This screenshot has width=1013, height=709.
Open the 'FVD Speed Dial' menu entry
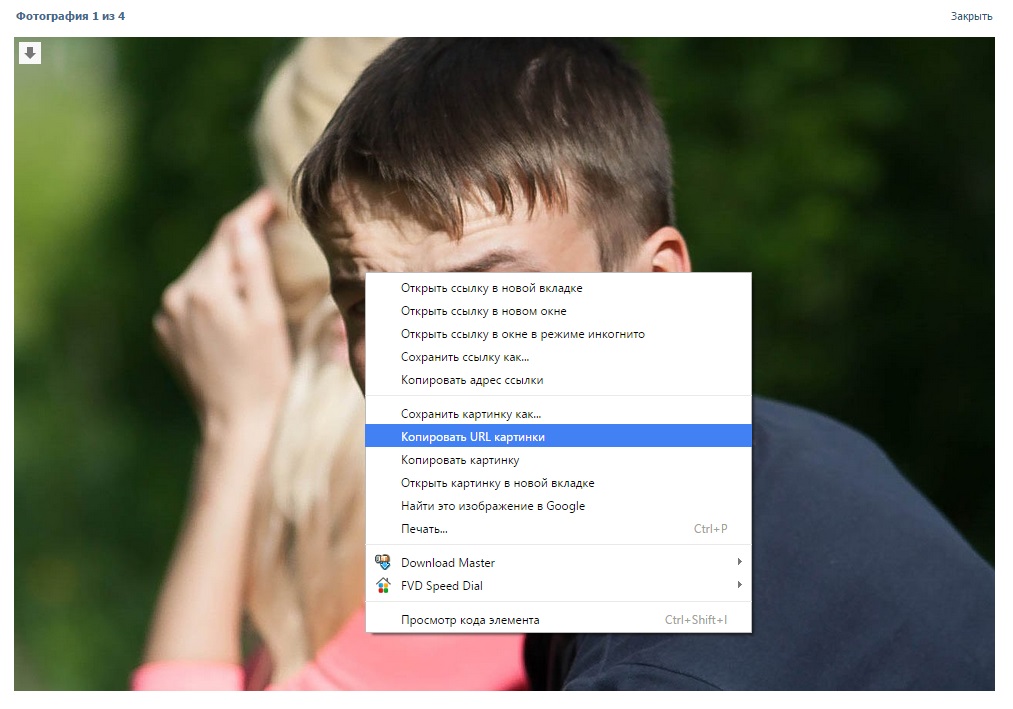pos(558,586)
